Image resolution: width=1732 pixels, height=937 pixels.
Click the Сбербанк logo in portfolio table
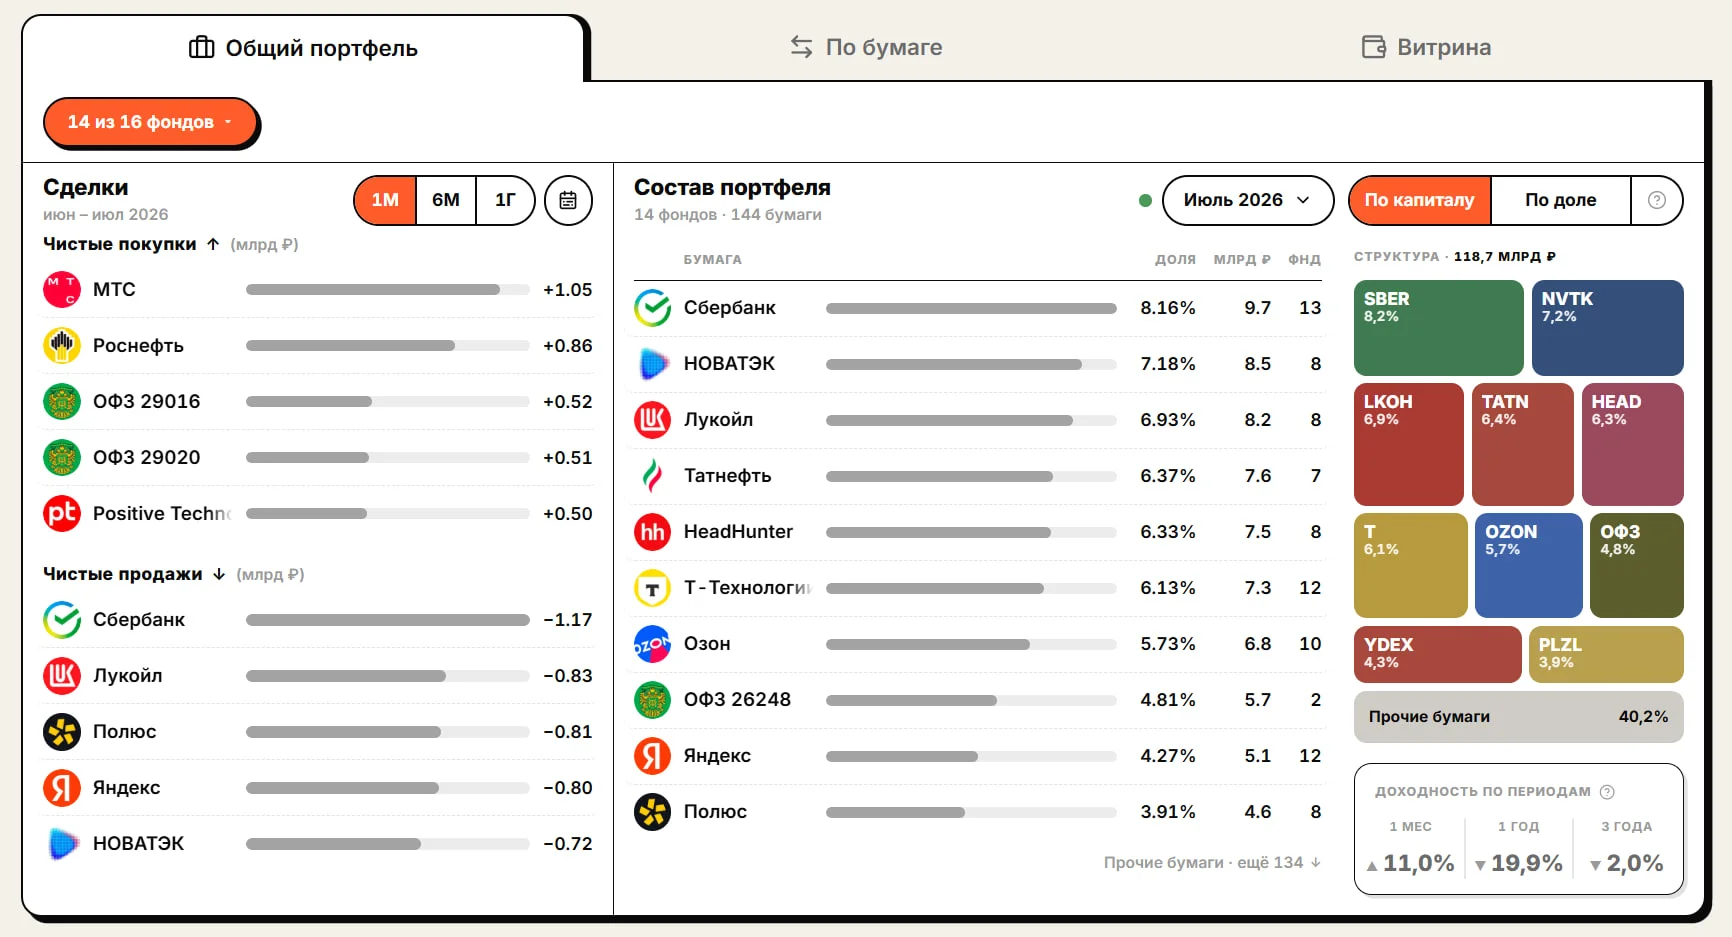tap(653, 308)
